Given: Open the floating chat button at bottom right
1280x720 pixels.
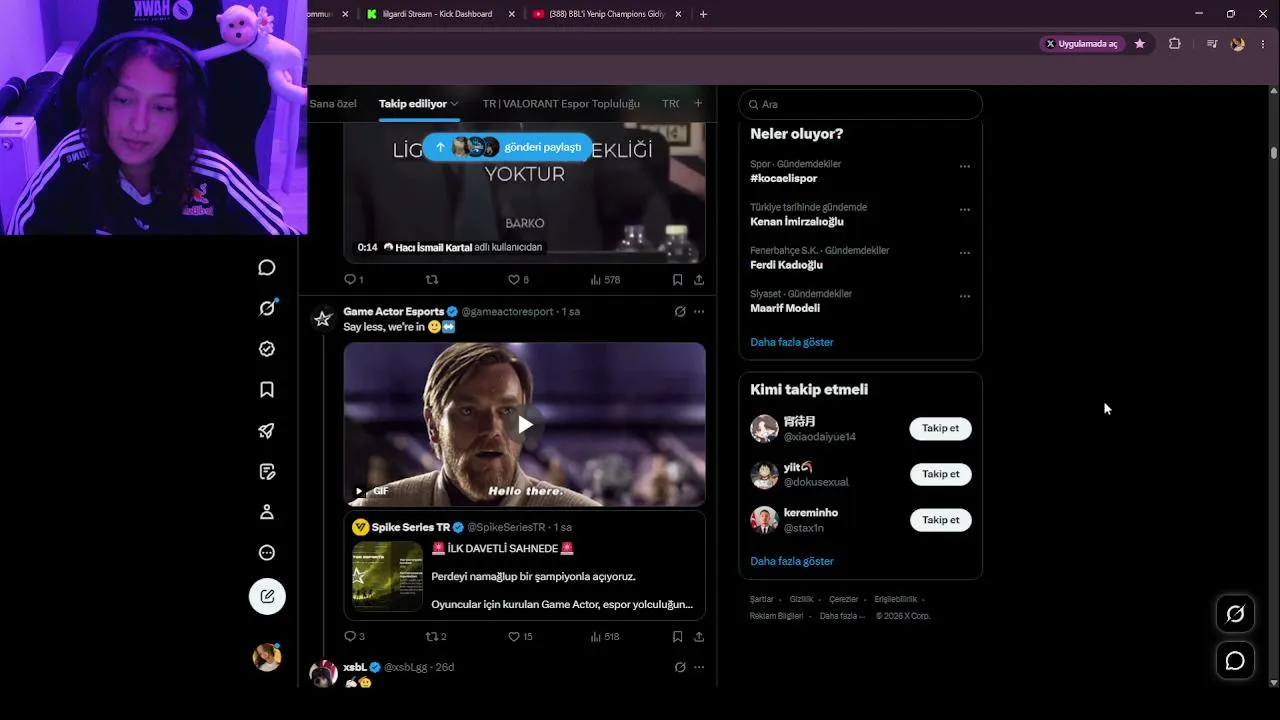Looking at the screenshot, I should click(x=1235, y=661).
